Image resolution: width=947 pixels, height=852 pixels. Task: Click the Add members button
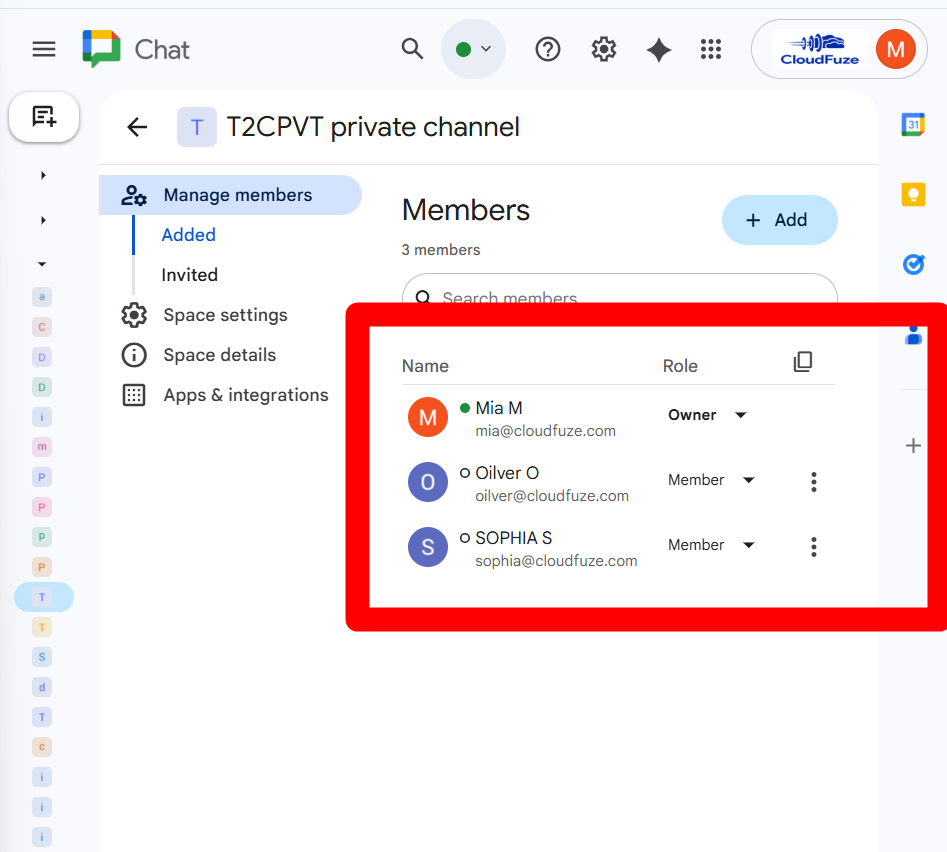(779, 220)
